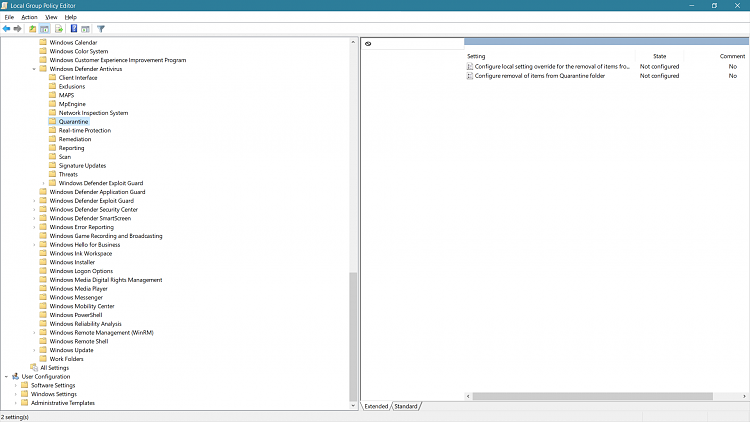Click the All Settings icon in tree
This screenshot has width=750, height=422.
(34, 367)
